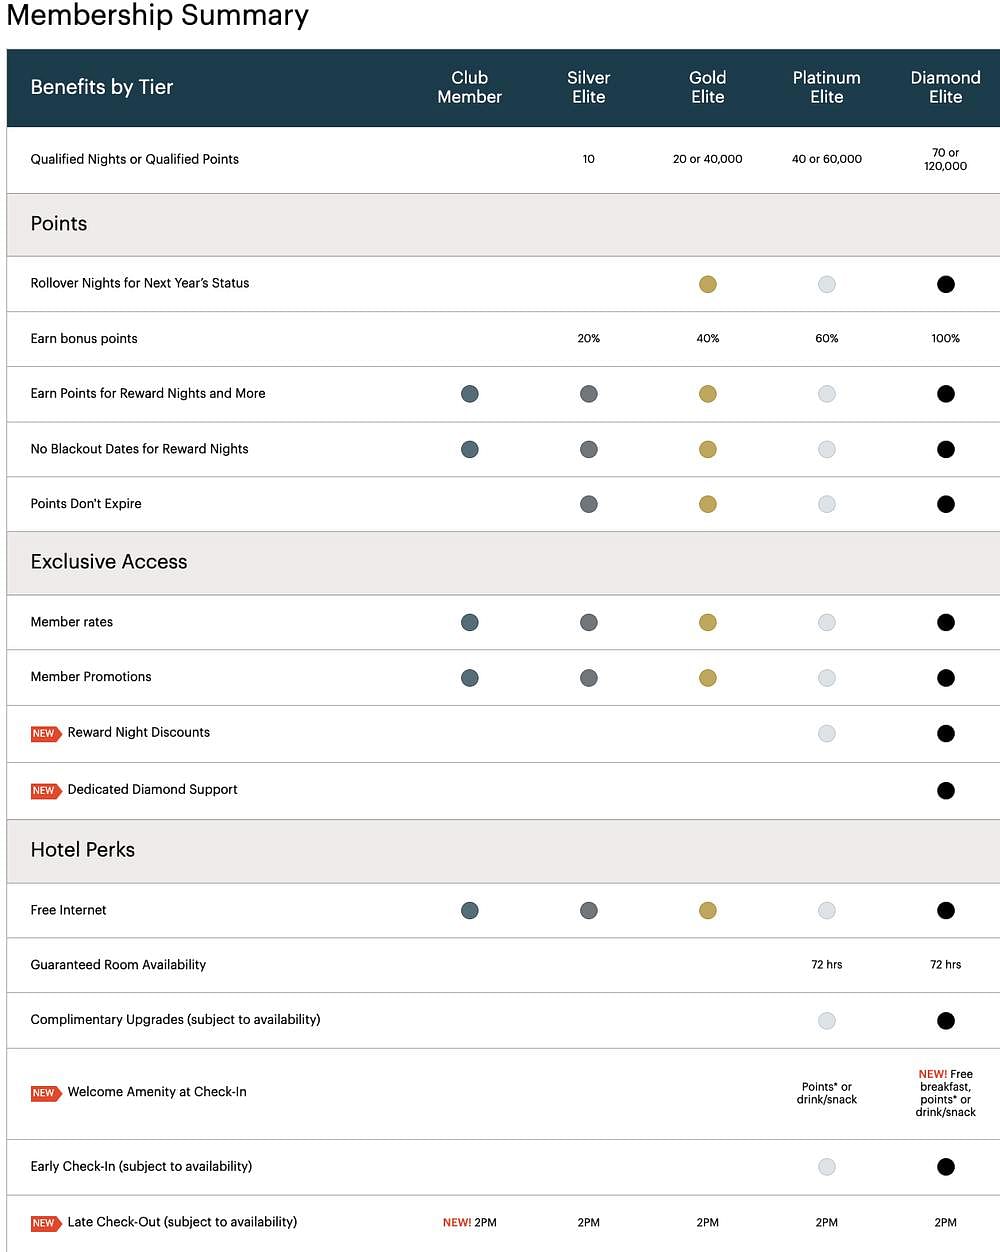The height and width of the screenshot is (1252, 1000).
Task: Click the 40% bonus points value
Action: 708,339
